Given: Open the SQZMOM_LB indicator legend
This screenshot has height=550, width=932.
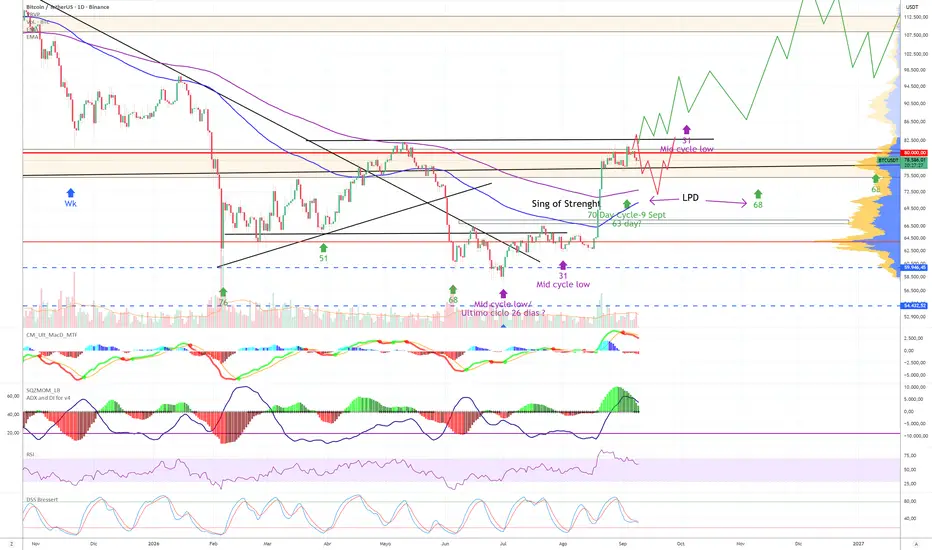Looking at the screenshot, I should click(x=42, y=391).
